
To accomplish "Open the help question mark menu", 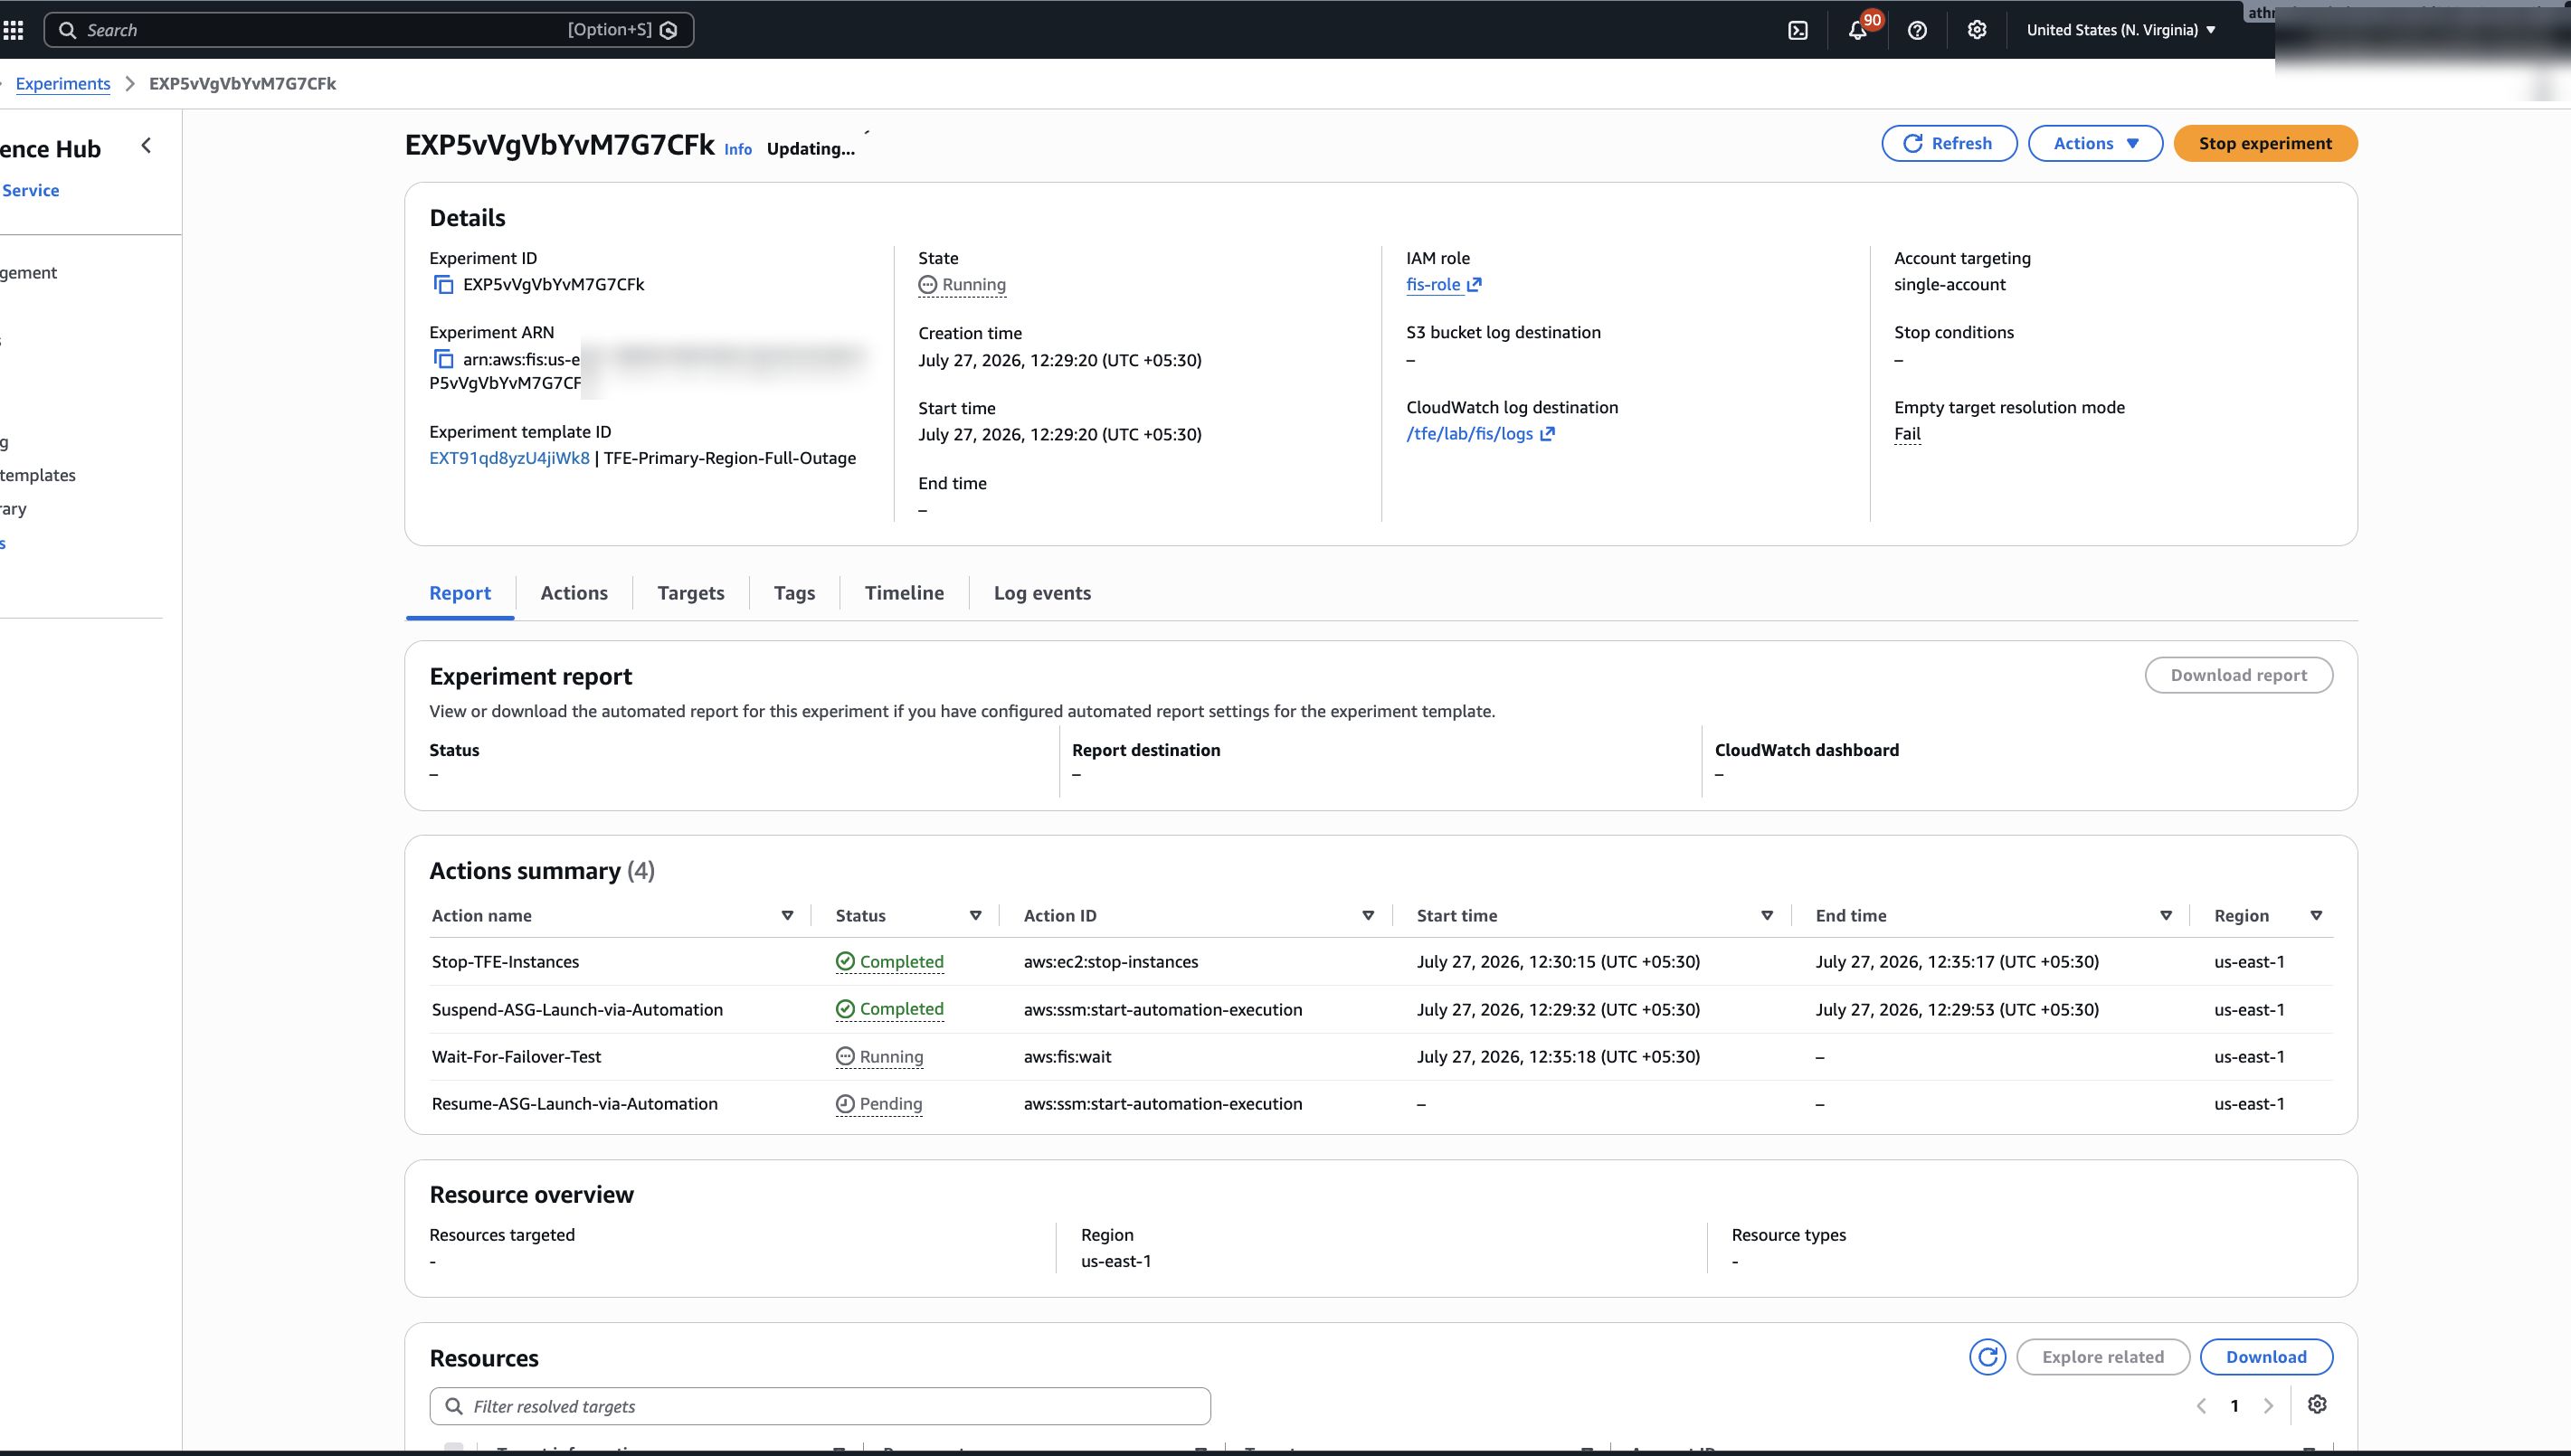I will tap(1917, 30).
